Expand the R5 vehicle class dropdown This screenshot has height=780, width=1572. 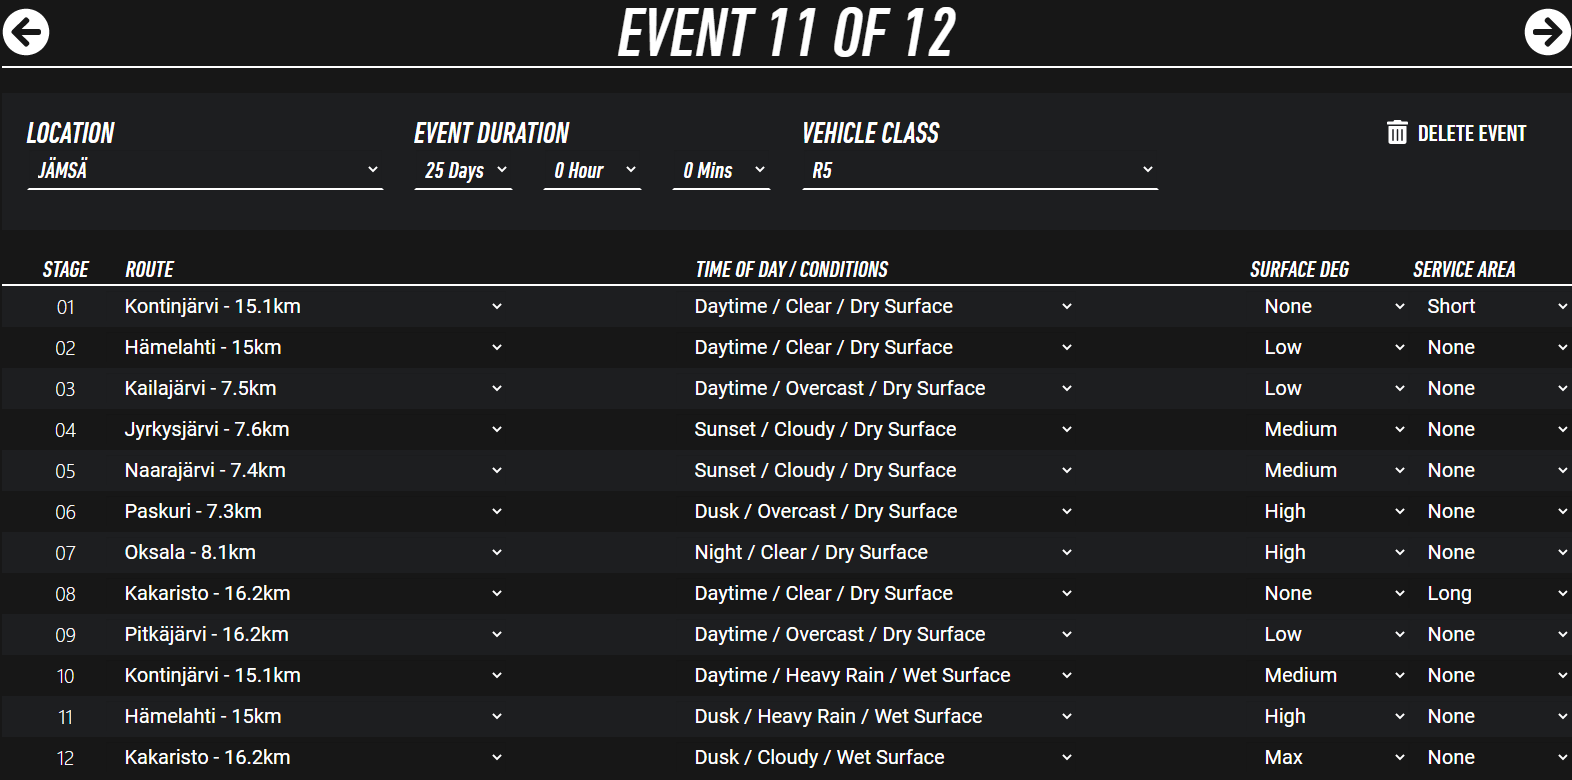click(x=980, y=171)
